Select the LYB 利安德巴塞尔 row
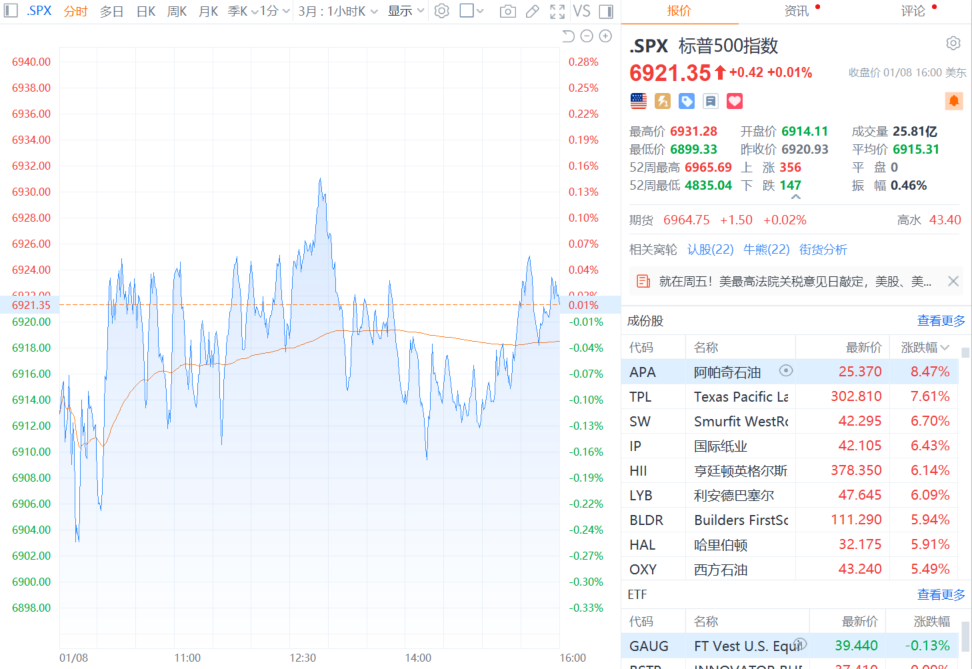972x669 pixels. (789, 495)
